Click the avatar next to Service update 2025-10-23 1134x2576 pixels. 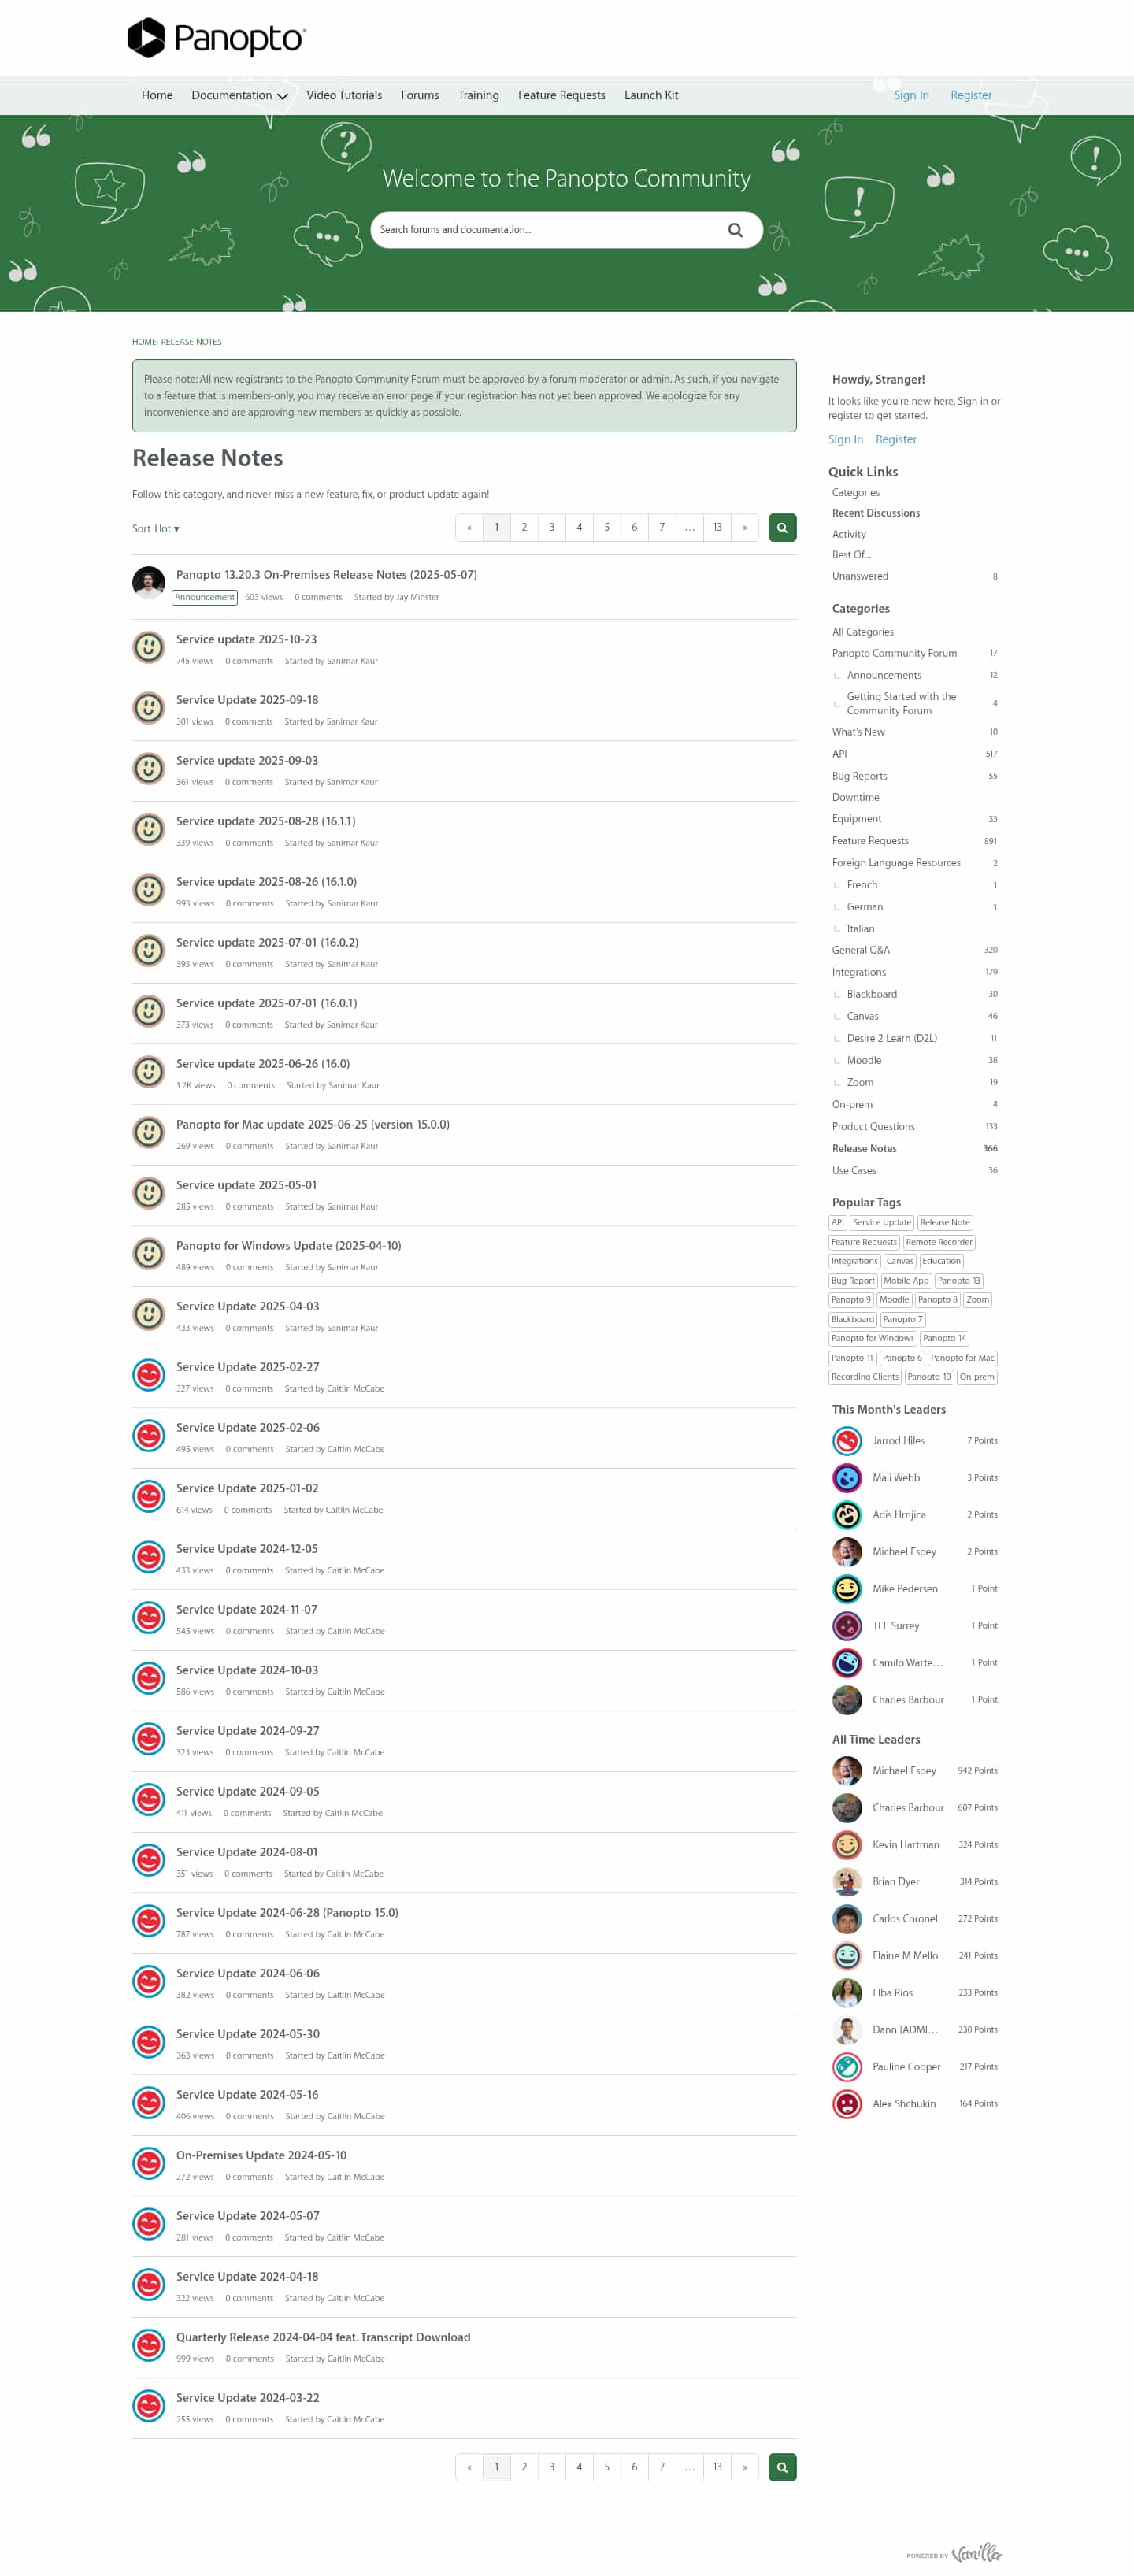pyautogui.click(x=149, y=647)
